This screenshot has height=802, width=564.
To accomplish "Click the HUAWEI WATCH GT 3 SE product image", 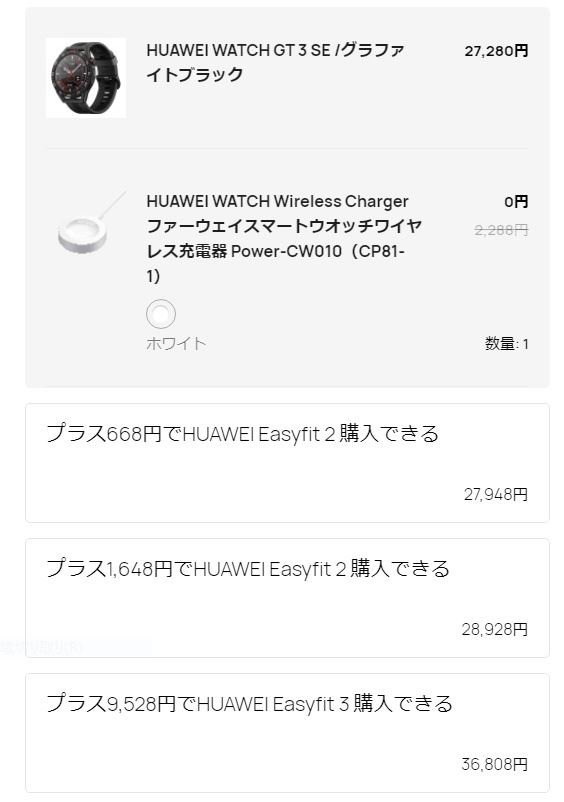I will (86, 78).
